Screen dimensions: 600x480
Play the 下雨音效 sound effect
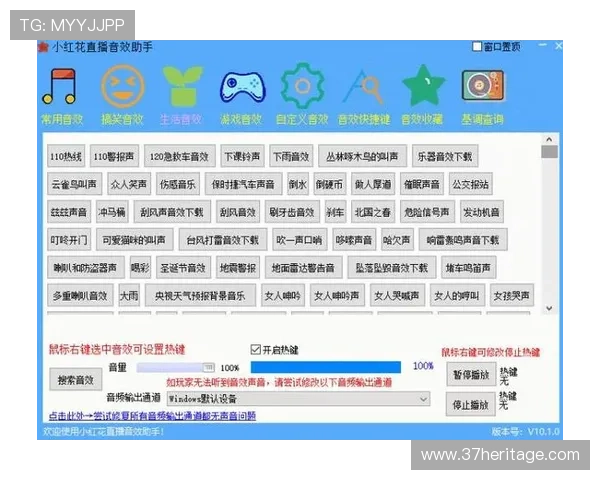291,156
